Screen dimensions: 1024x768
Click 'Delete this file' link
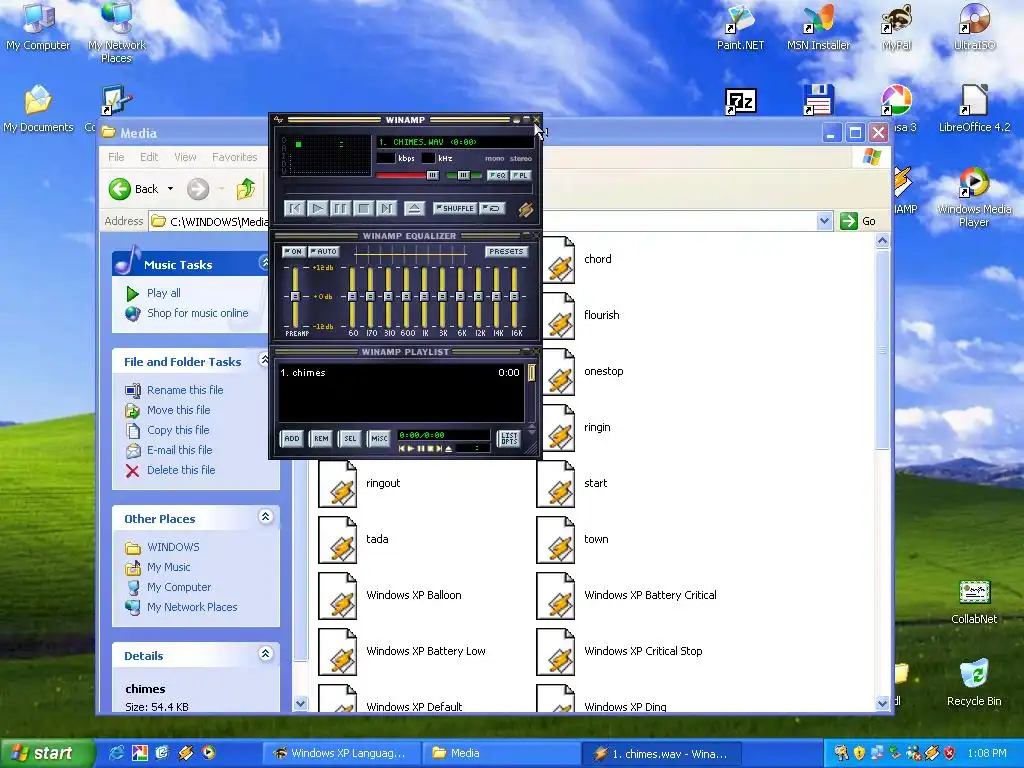181,470
